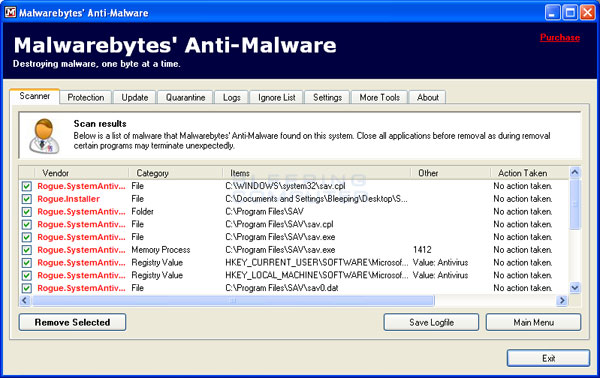Maximize the Malwarebytes window
The image size is (600, 378).
[x=570, y=13]
